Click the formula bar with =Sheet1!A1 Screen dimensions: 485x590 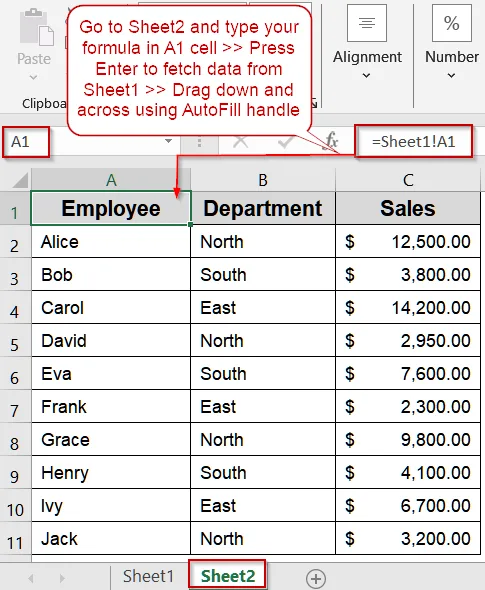pyautogui.click(x=414, y=141)
